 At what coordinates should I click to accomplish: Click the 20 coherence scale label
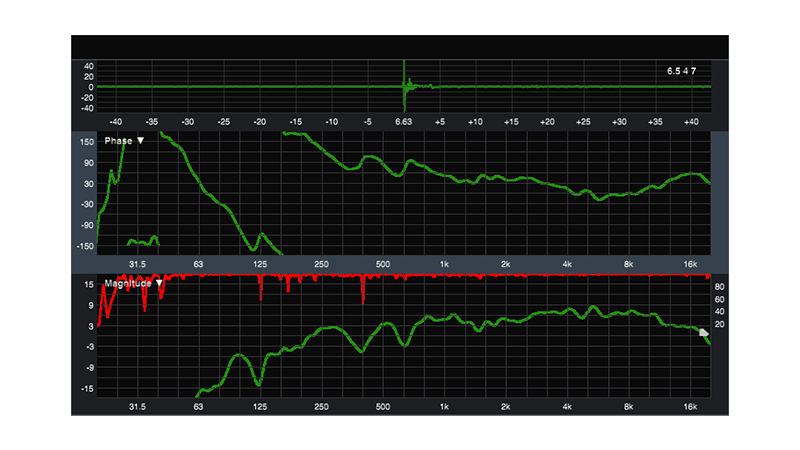(719, 325)
